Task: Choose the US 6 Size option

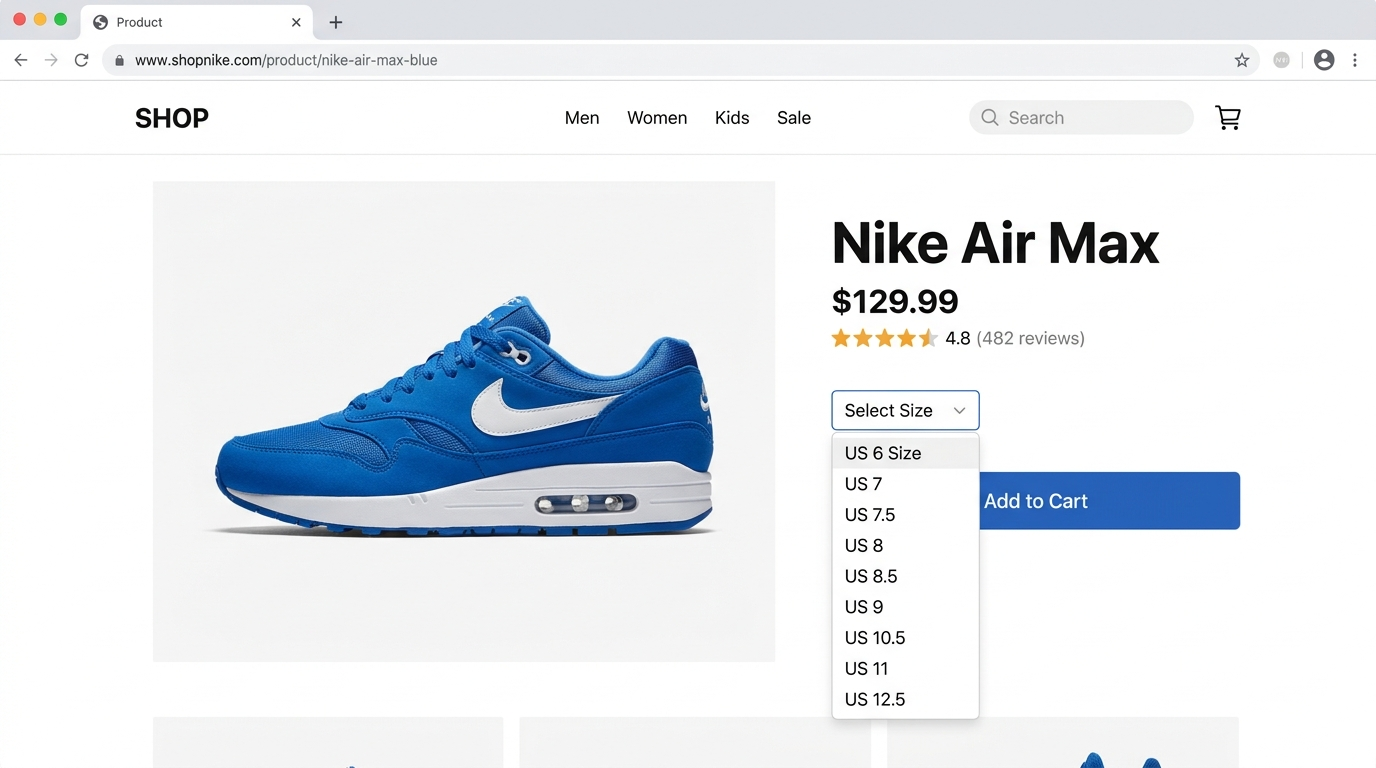Action: tap(905, 453)
